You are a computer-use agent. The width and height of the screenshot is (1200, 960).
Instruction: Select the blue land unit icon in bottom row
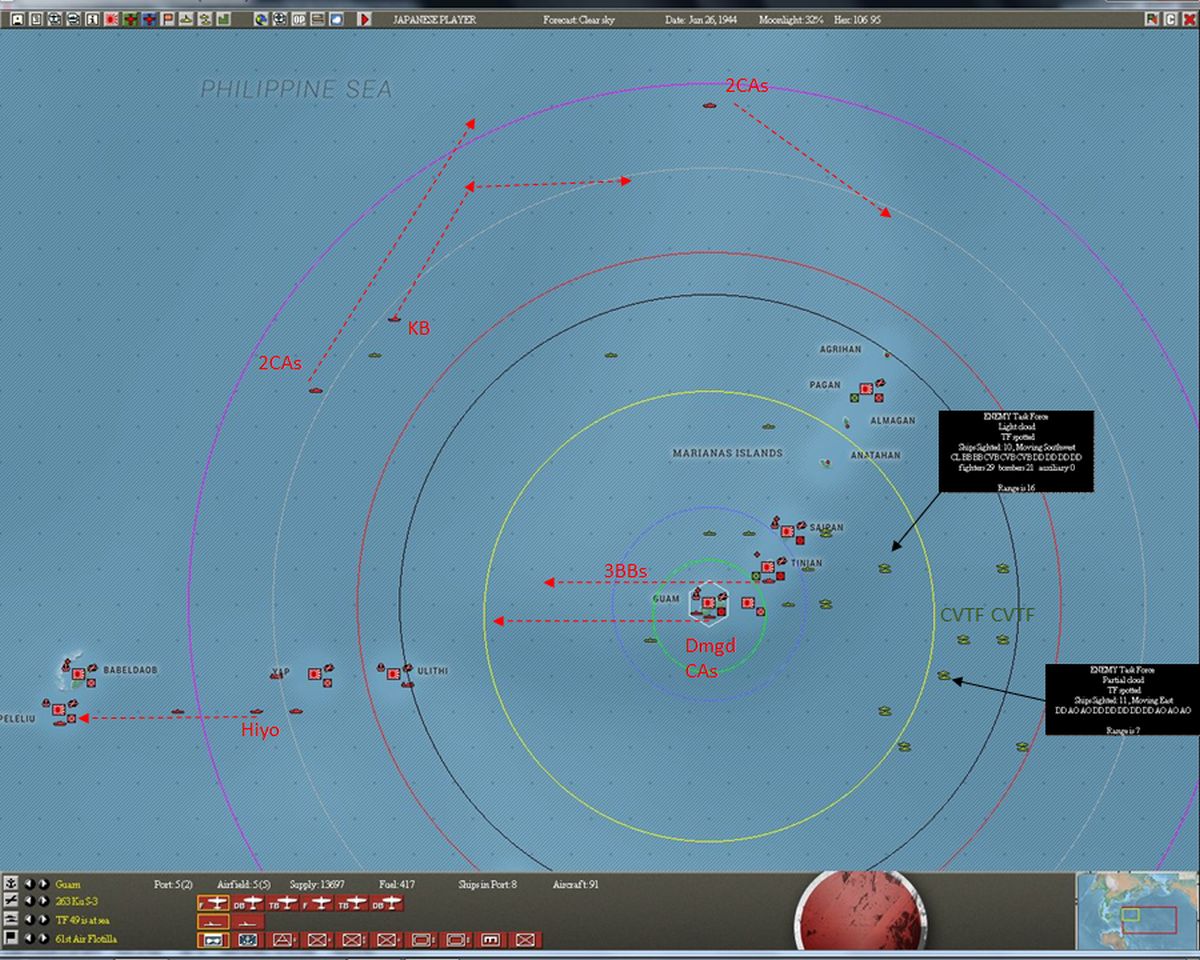tap(248, 939)
